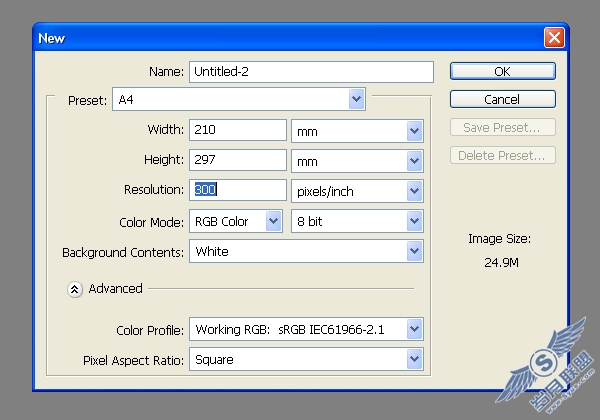Collapse the Advanced section chevron
The width and height of the screenshot is (600, 420).
click(x=75, y=289)
